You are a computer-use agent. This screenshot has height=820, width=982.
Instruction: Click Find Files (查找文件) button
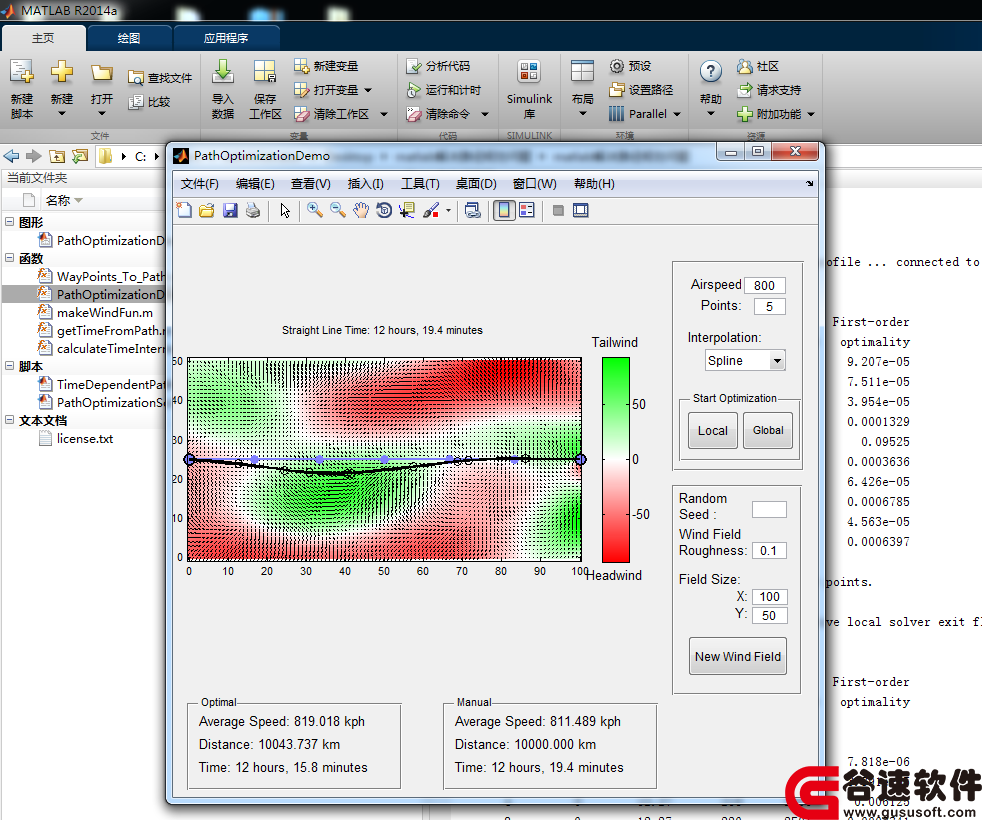click(160, 78)
